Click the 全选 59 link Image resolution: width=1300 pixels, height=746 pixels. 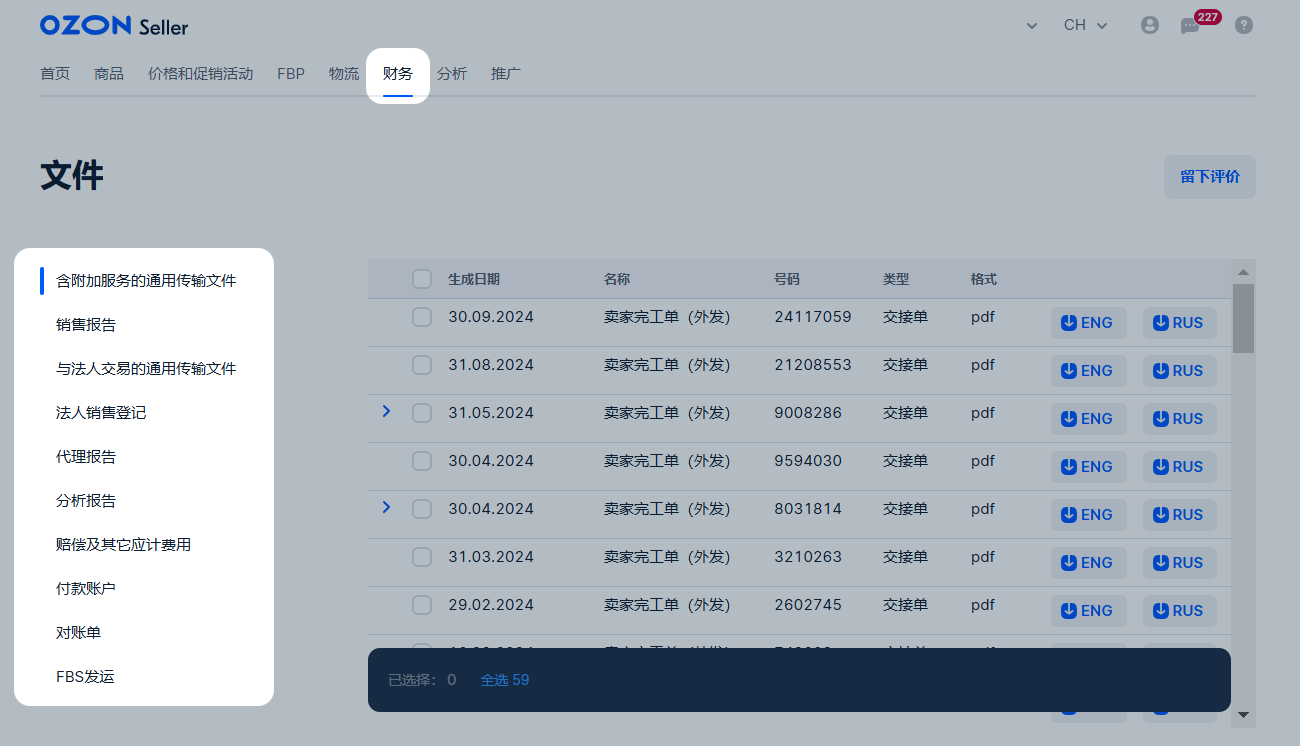(505, 680)
